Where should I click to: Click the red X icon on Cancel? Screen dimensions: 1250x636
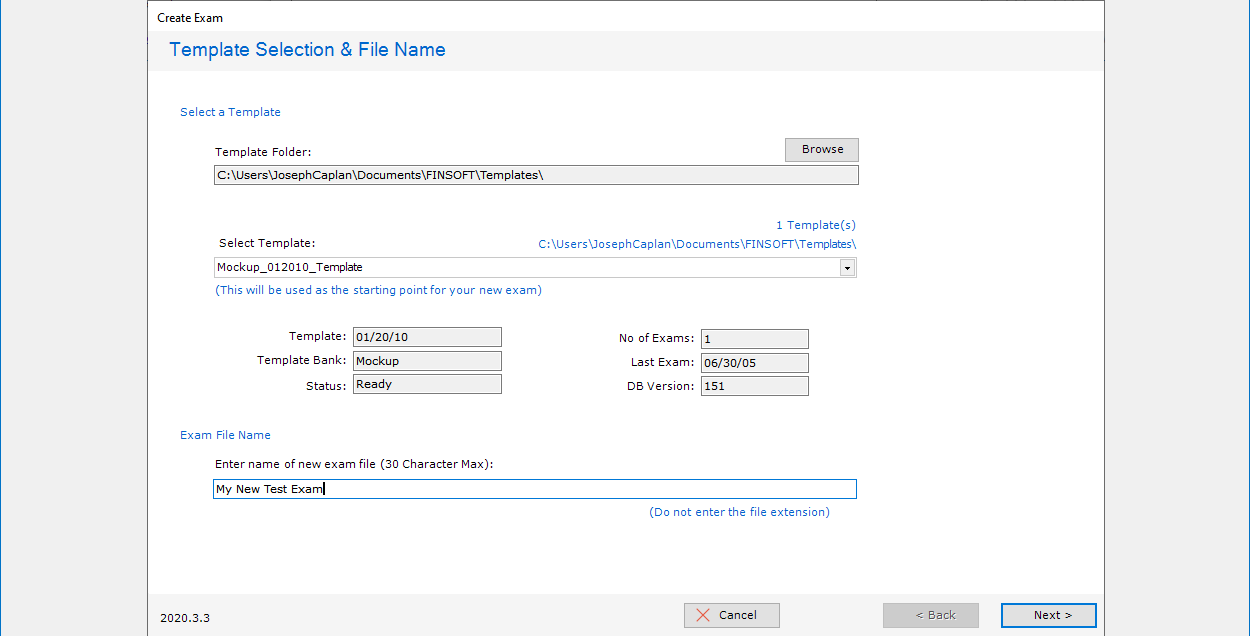coord(703,615)
